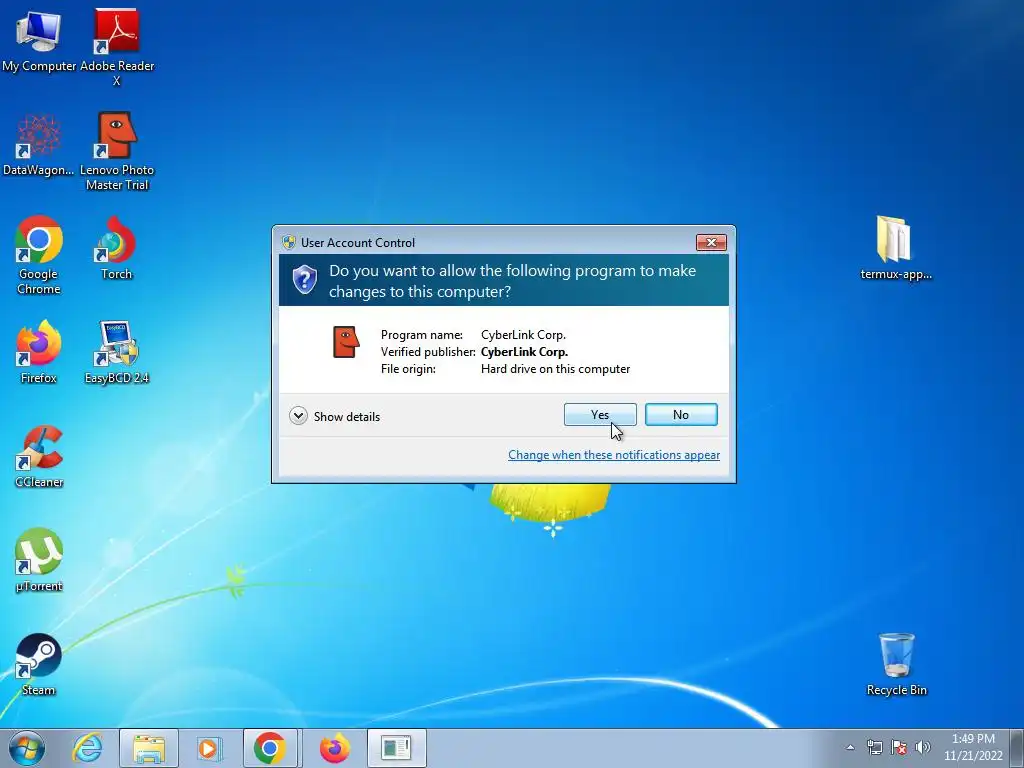The height and width of the screenshot is (768, 1024).
Task: Select the Recycle Bin icon
Action: pyautogui.click(x=896, y=664)
